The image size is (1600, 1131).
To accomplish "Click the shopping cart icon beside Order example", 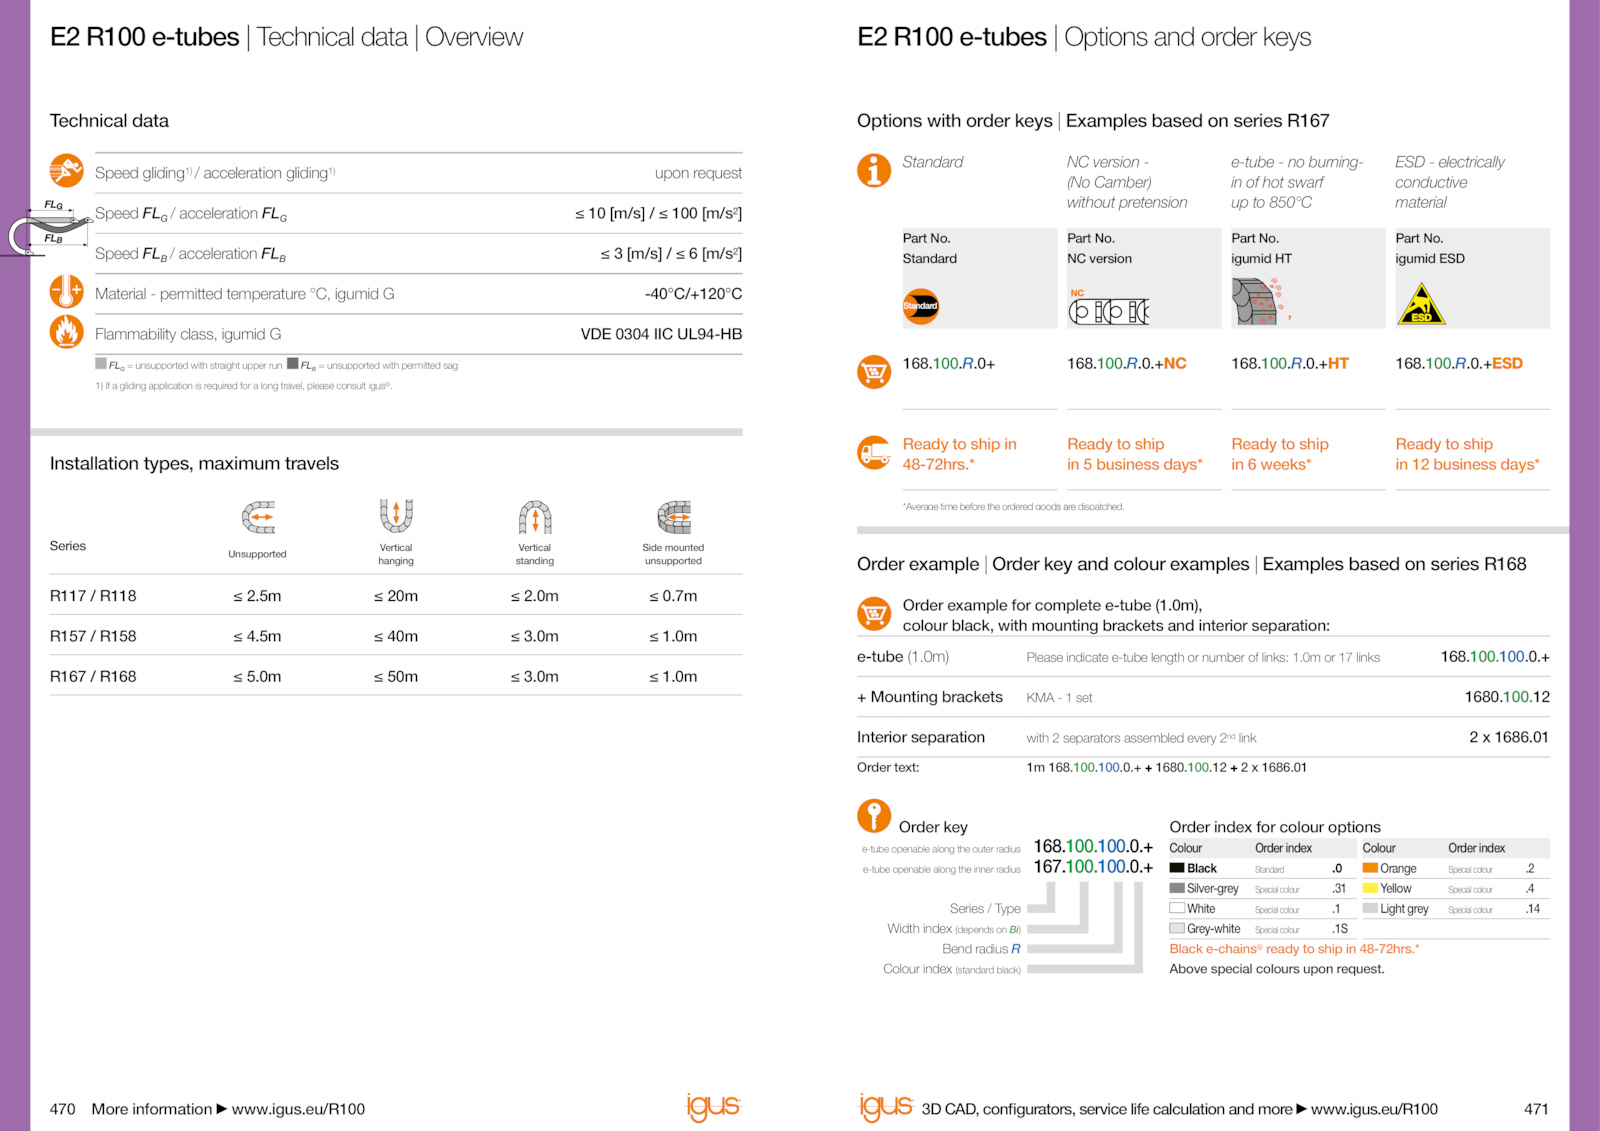I will [874, 613].
